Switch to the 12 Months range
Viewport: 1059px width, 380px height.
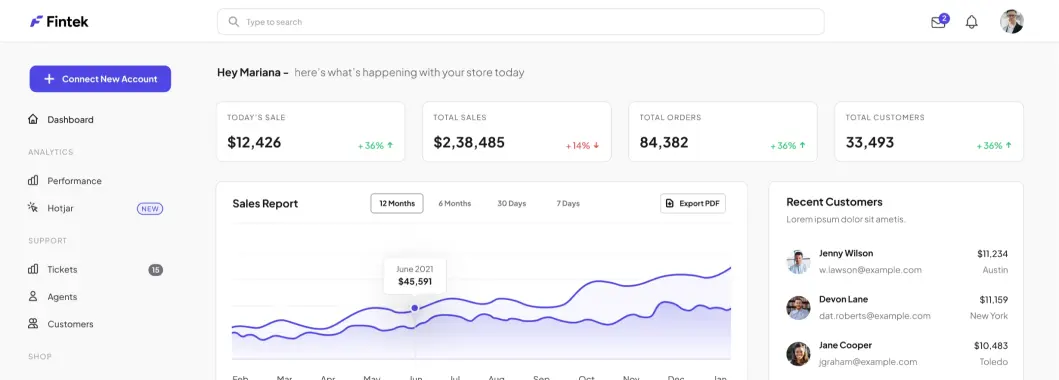(x=397, y=203)
